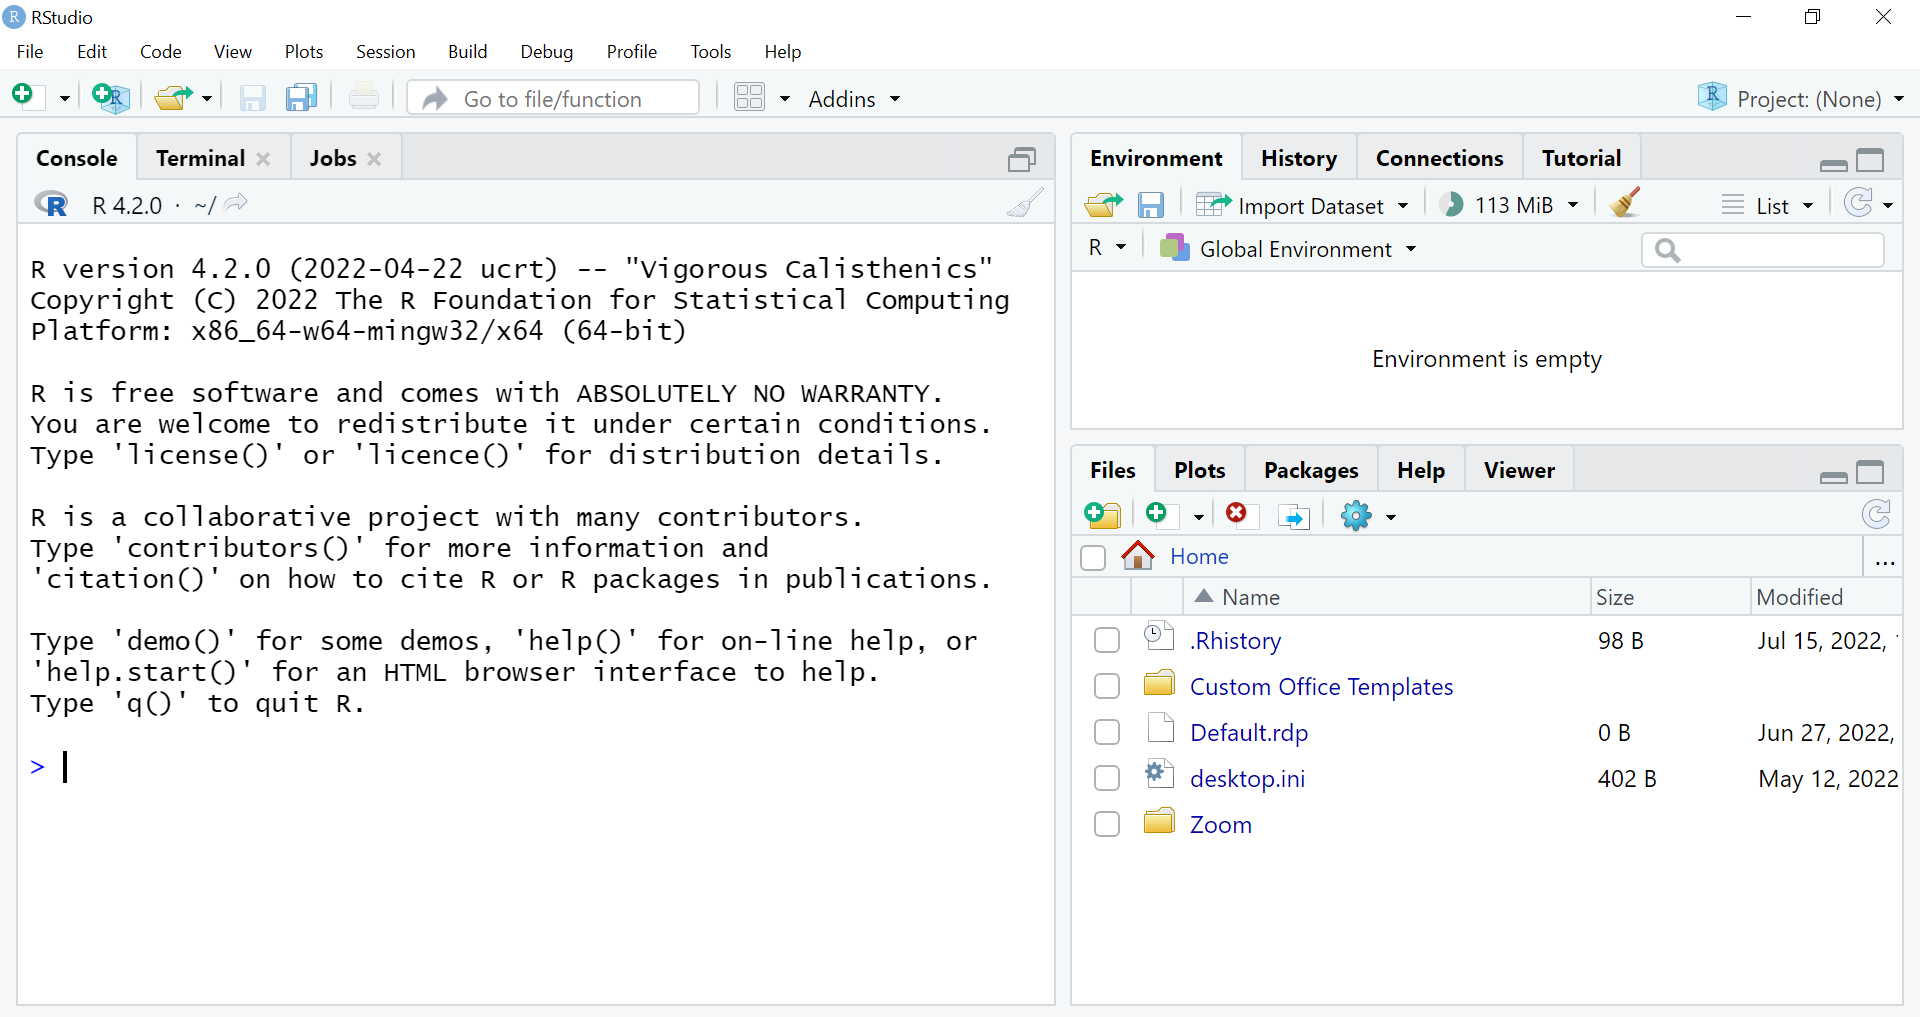
Task: Open the Project (None) dropdown
Action: tap(1801, 98)
